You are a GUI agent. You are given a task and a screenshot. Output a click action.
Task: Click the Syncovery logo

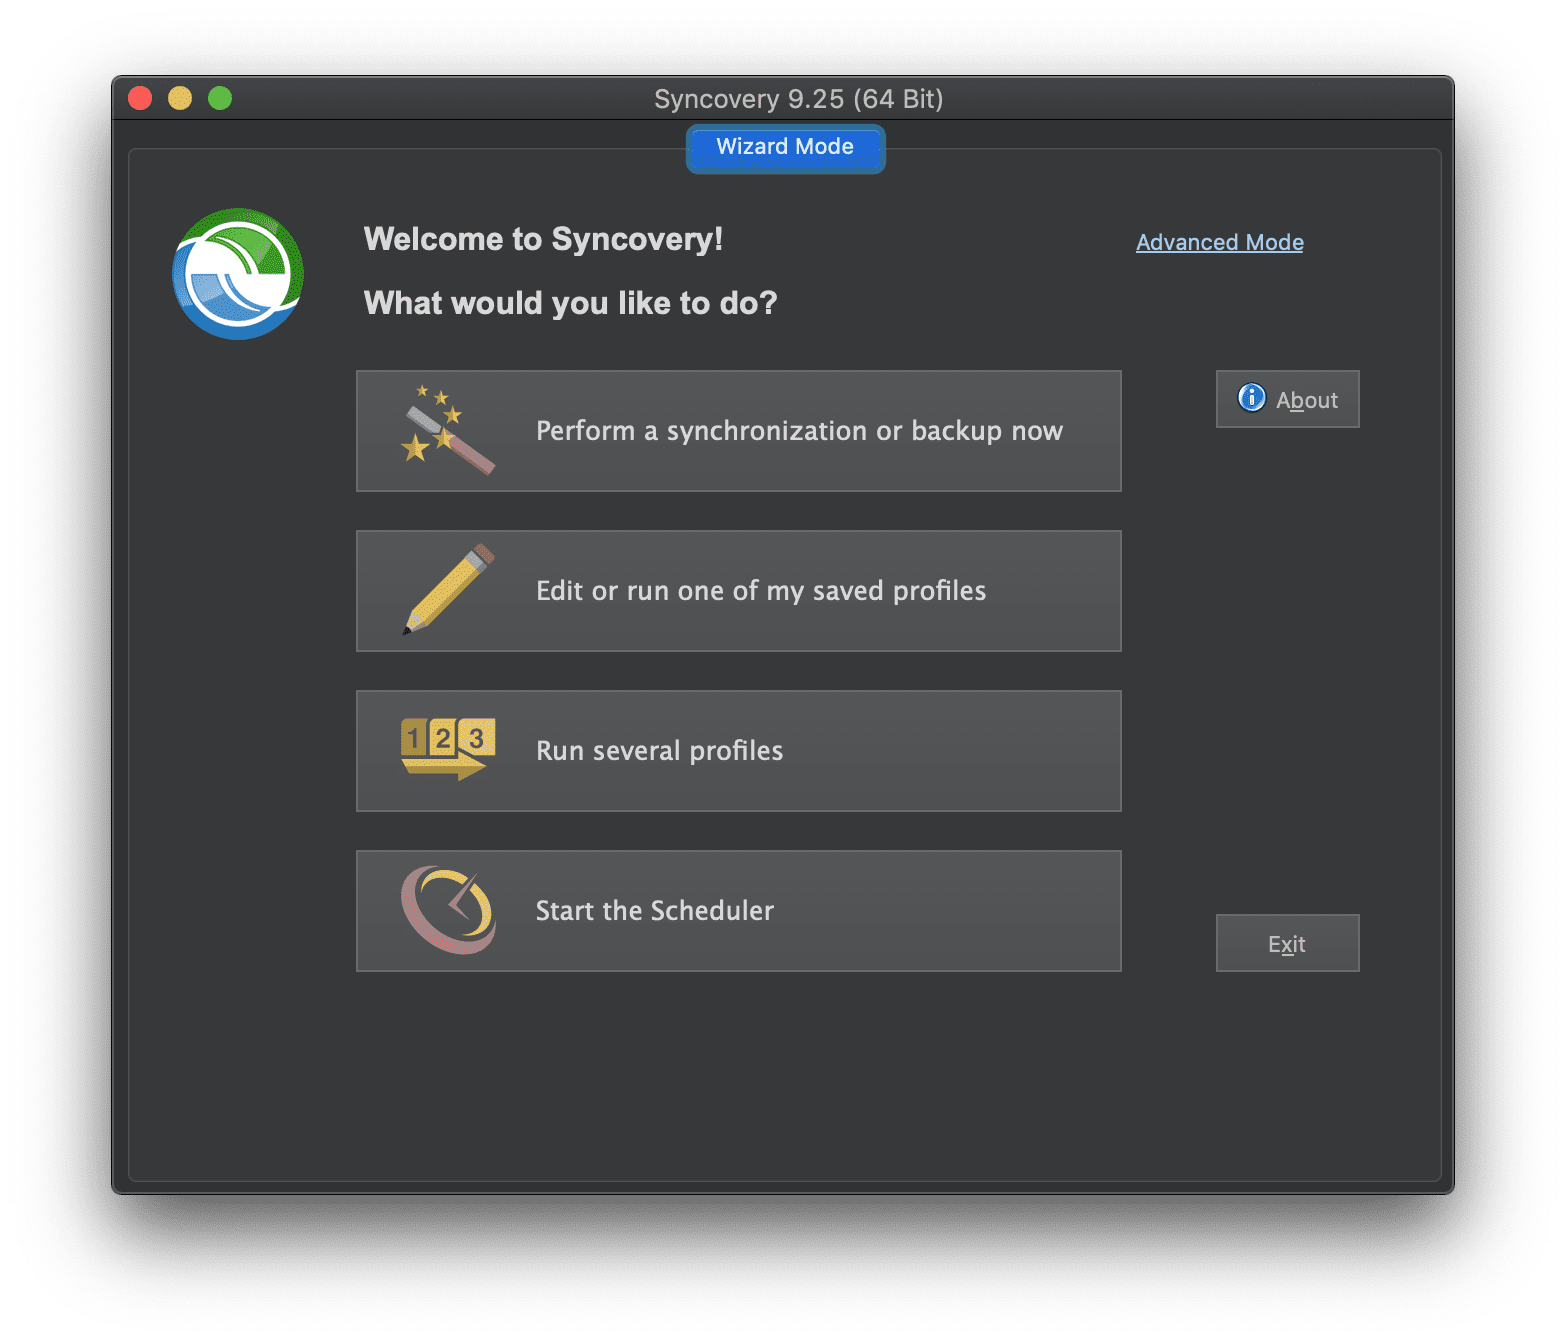(238, 274)
